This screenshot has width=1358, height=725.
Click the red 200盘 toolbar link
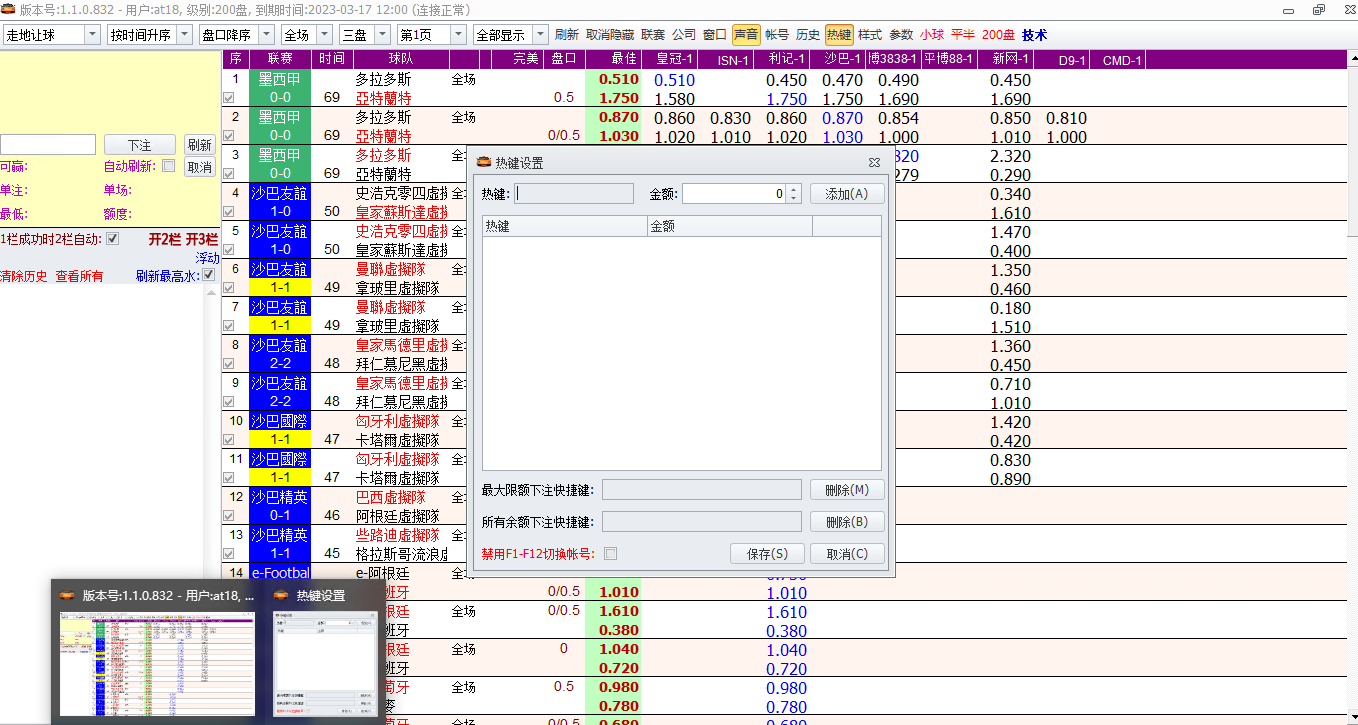pos(998,34)
